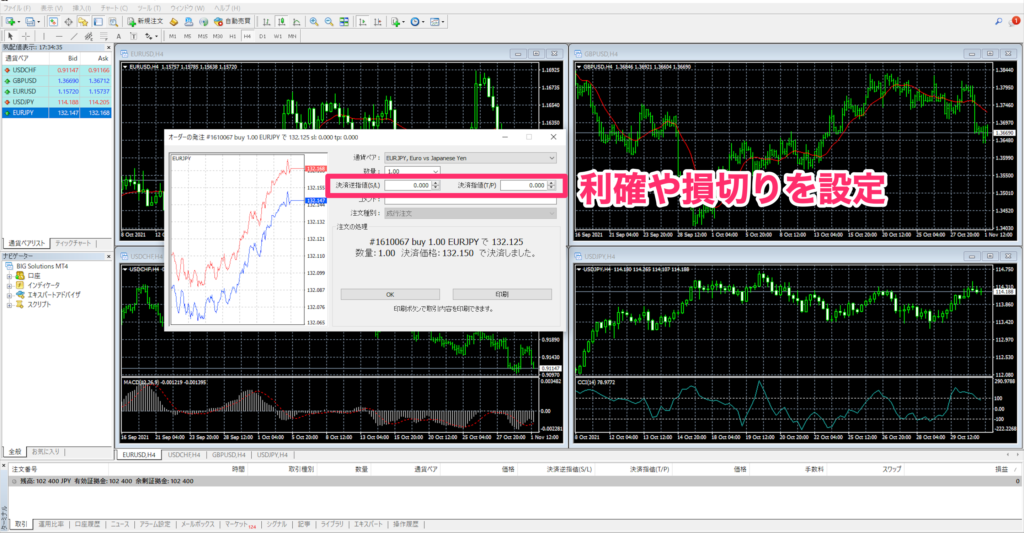Viewport: 1024px width, 533px height.
Task: Open the チャート menu
Action: 114,8
